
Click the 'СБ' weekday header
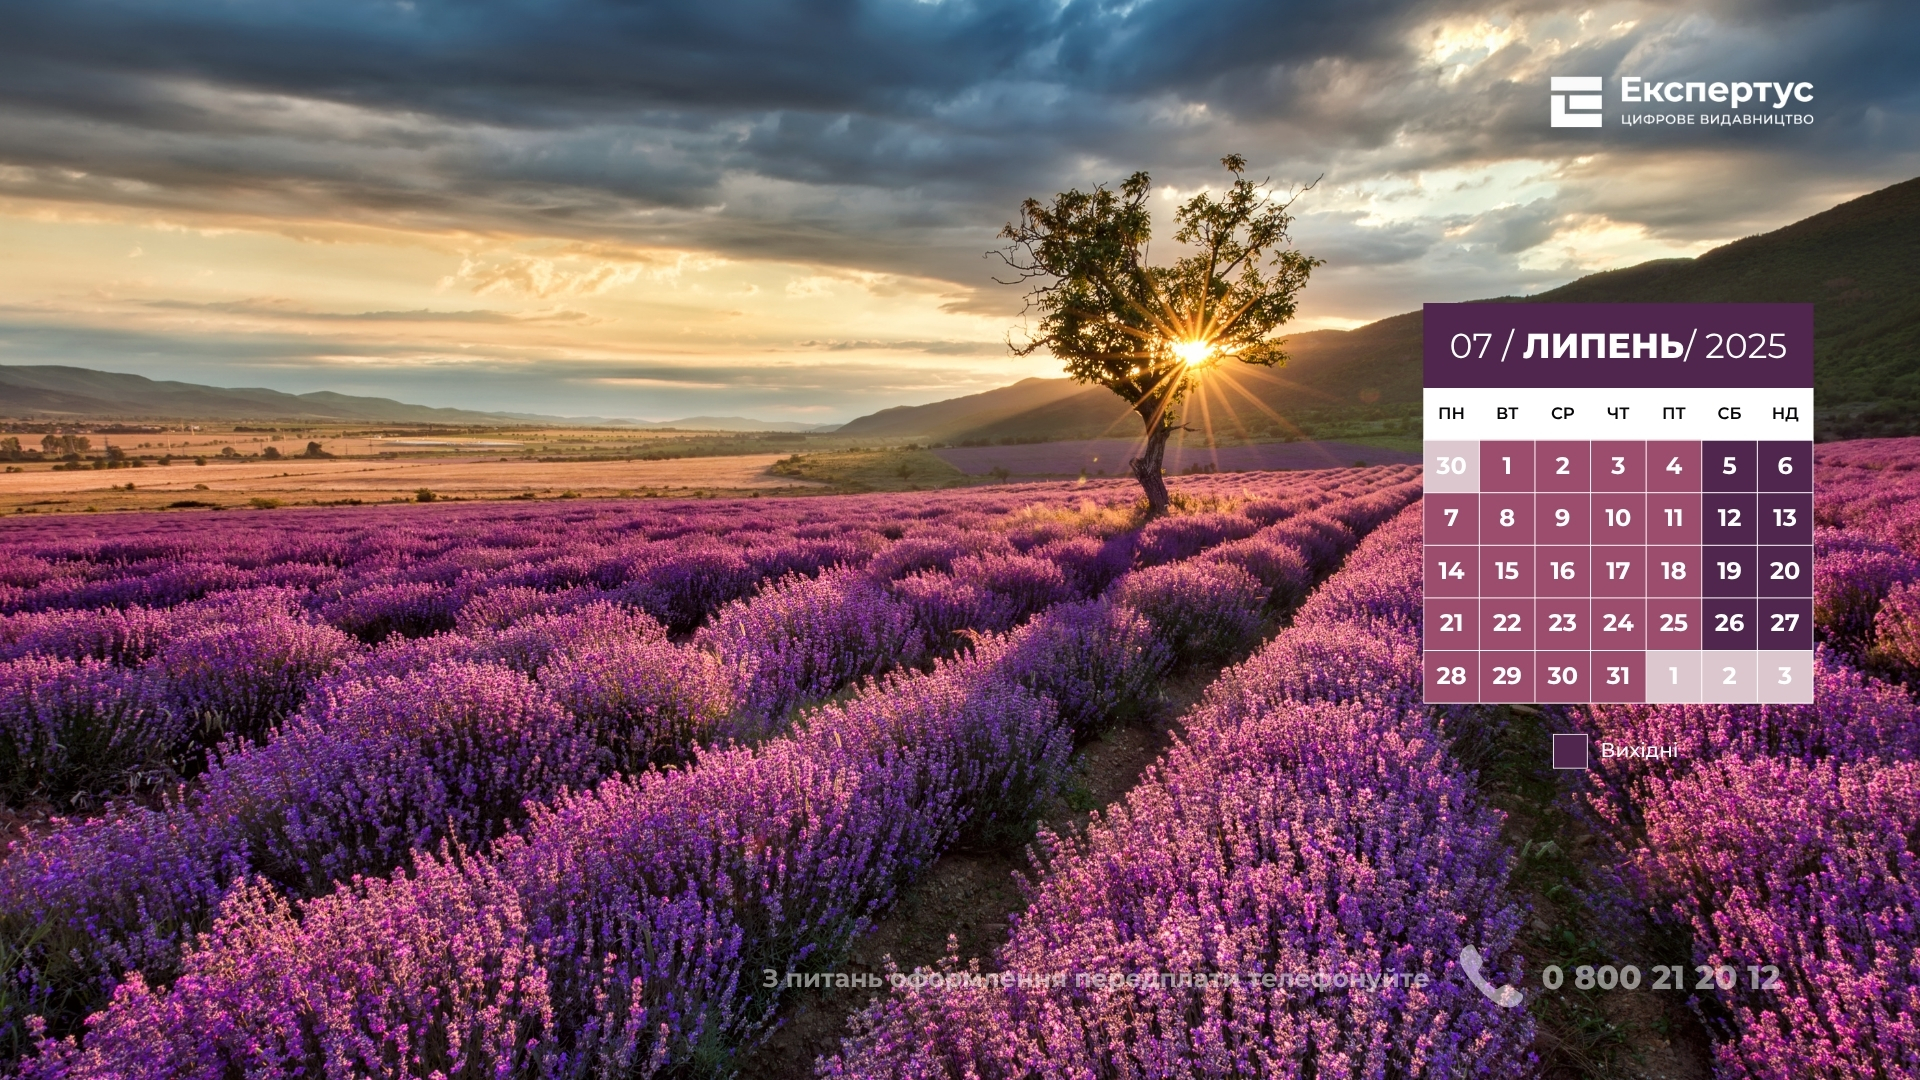[1729, 413]
